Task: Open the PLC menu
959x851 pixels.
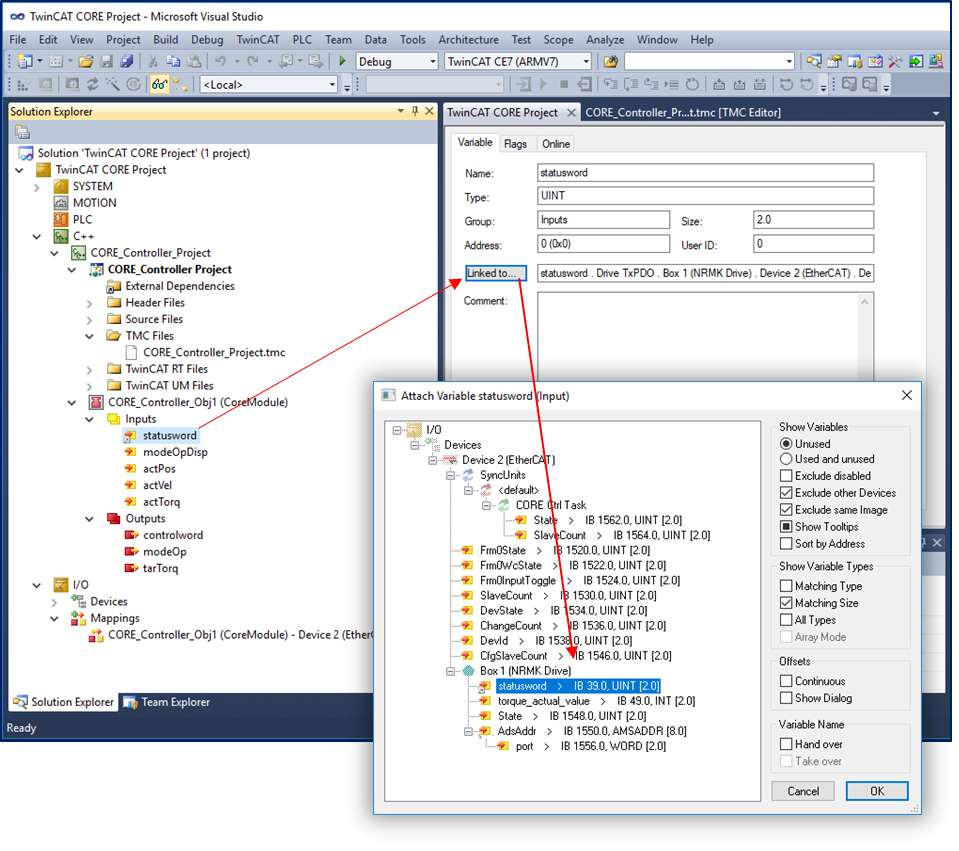Action: click(x=302, y=40)
